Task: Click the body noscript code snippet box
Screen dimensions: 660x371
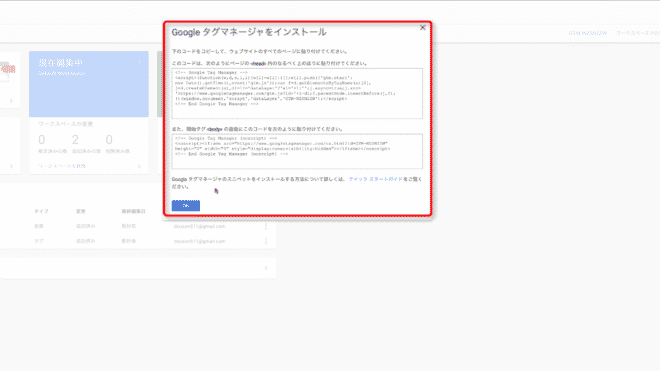Action: (x=297, y=151)
